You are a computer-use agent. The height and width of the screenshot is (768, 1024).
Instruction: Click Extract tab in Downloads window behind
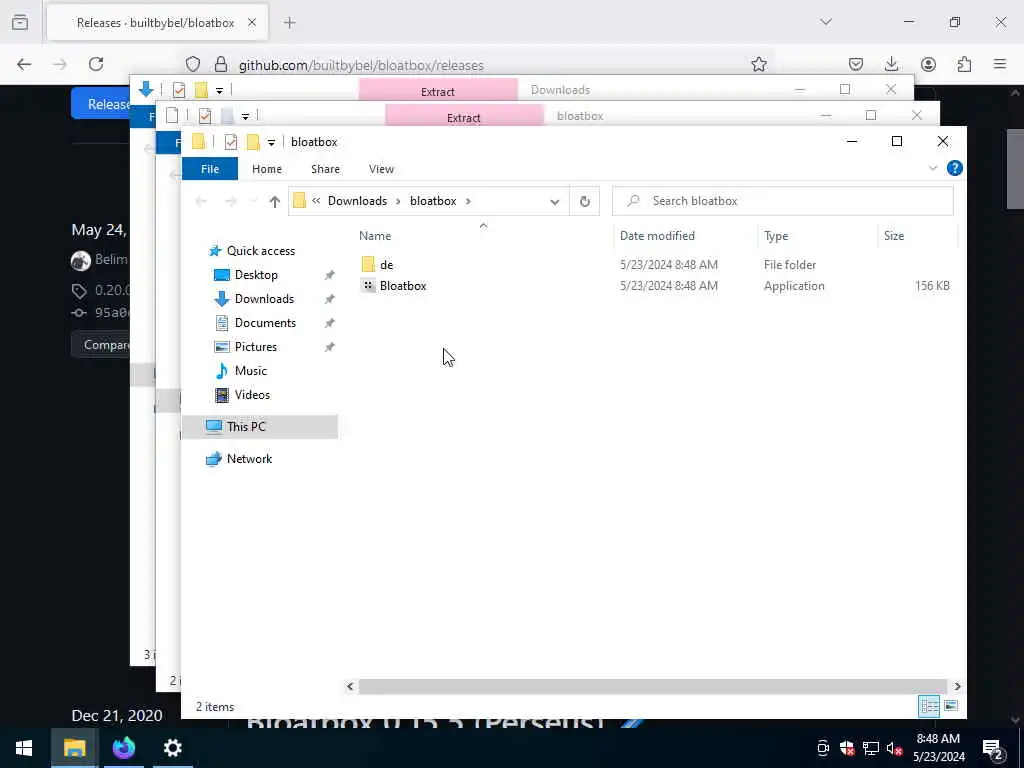click(x=438, y=91)
